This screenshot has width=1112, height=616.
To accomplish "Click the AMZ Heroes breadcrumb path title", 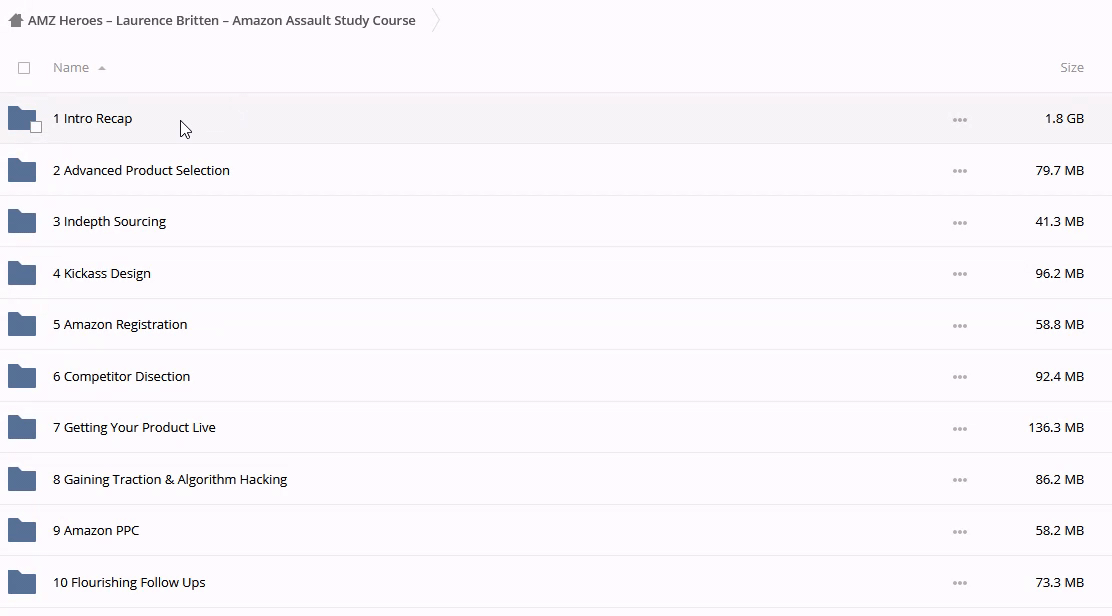I will click(x=221, y=20).
